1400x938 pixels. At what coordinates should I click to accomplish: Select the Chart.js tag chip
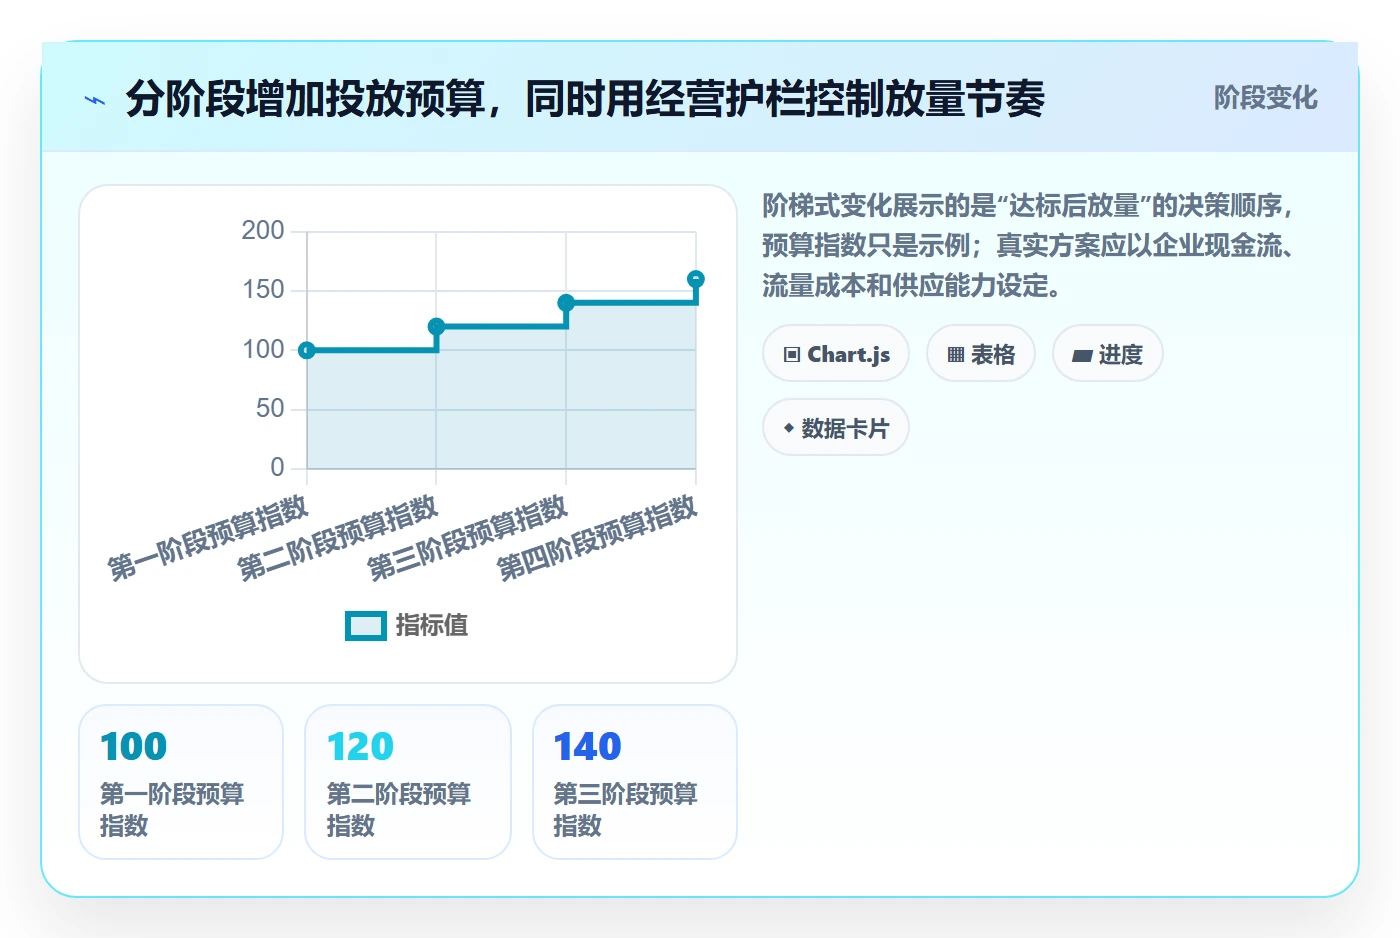[x=836, y=354]
